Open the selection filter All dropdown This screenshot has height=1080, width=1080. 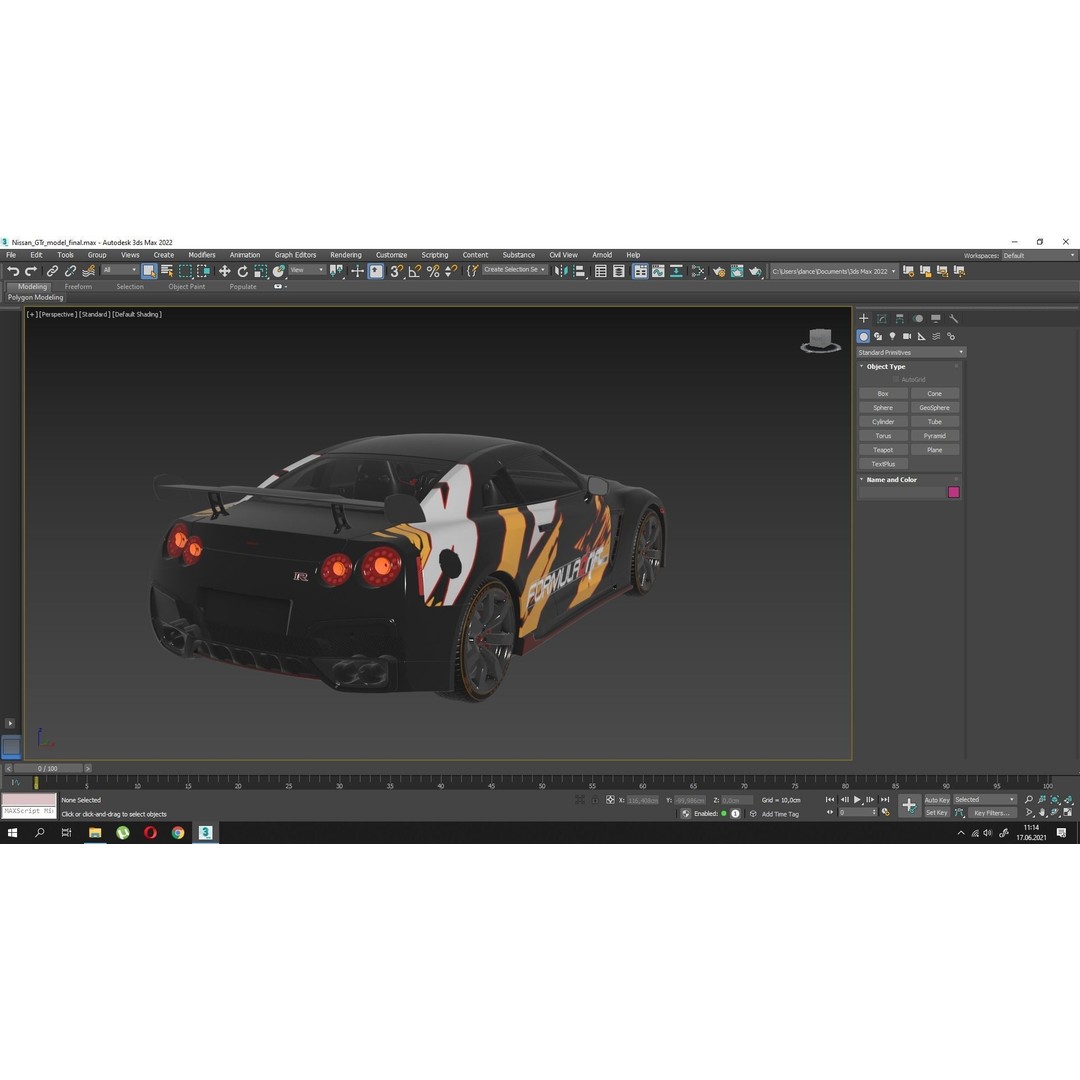point(120,270)
